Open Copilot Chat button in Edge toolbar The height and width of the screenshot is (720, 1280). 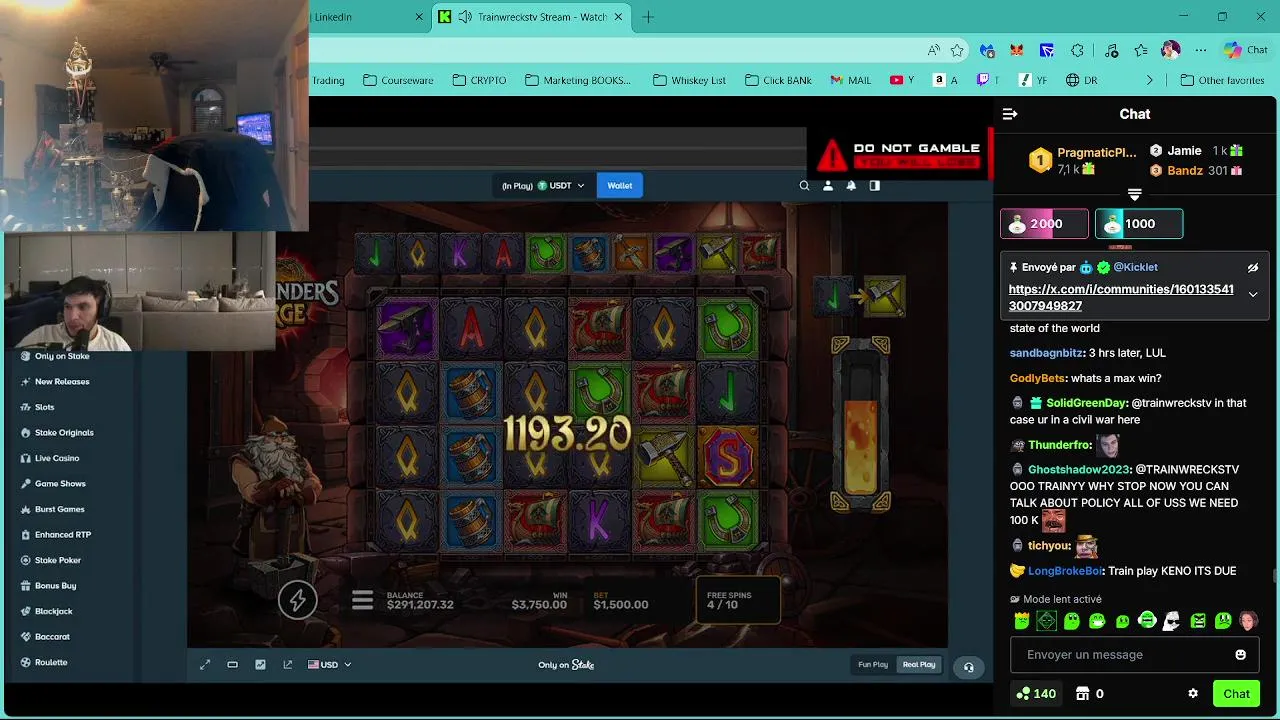click(x=1246, y=50)
